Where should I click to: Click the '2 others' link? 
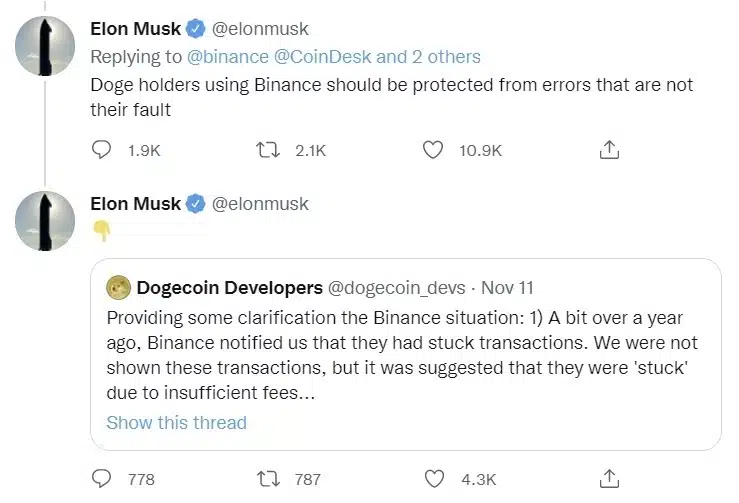tap(443, 57)
